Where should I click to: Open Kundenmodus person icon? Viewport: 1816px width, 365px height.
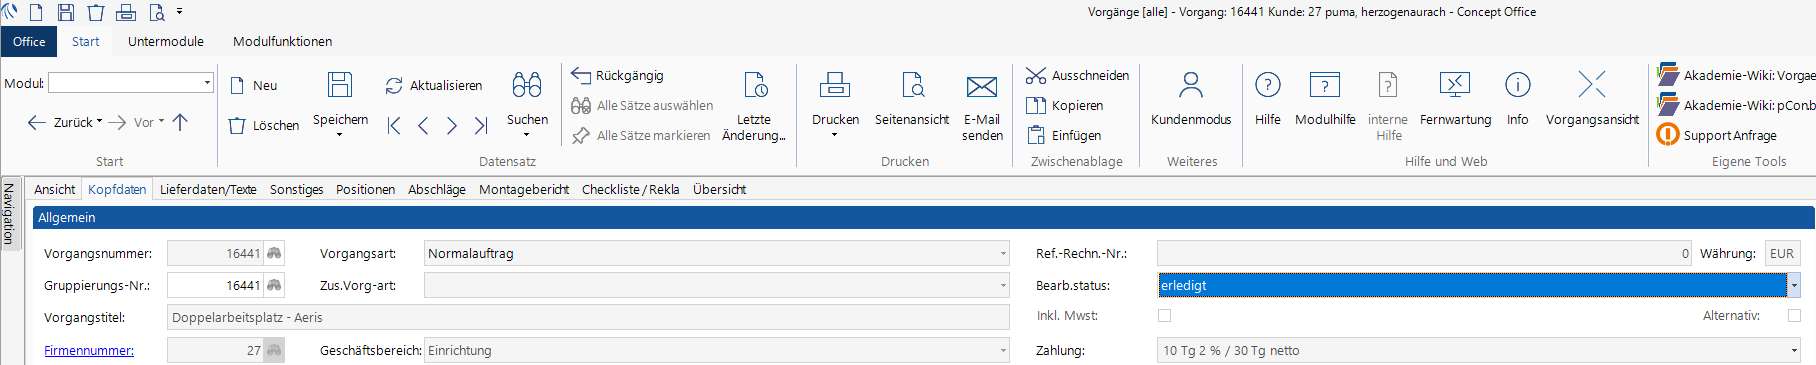(x=1190, y=85)
